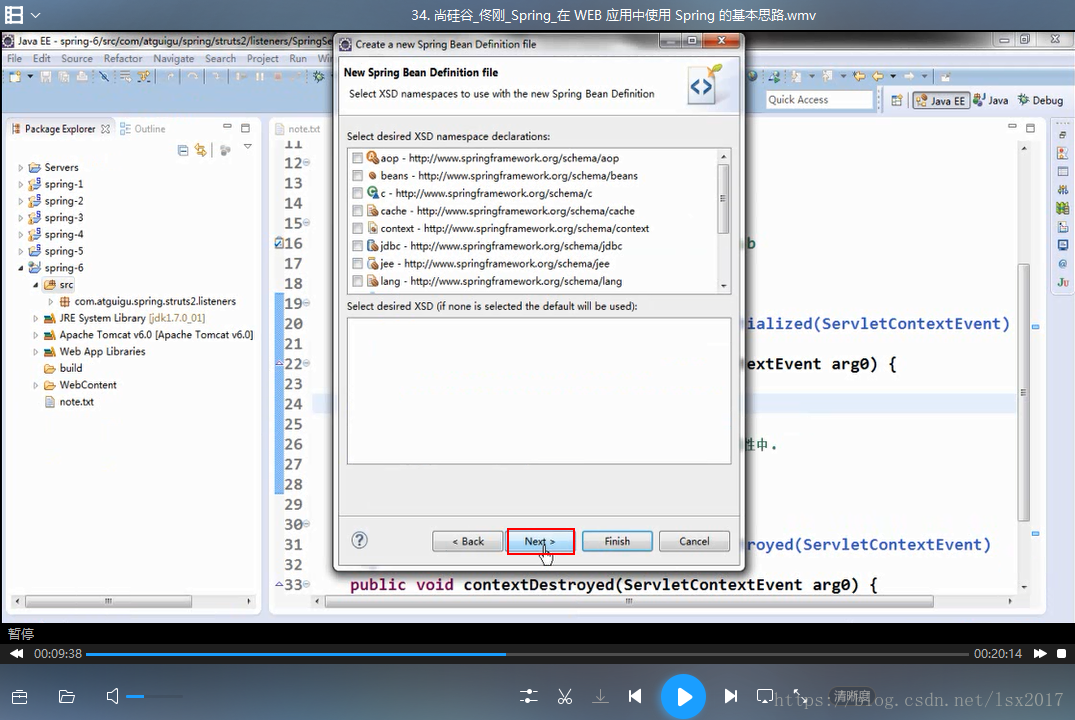Expand the WebContent folder node
1075x720 pixels.
[x=36, y=385]
